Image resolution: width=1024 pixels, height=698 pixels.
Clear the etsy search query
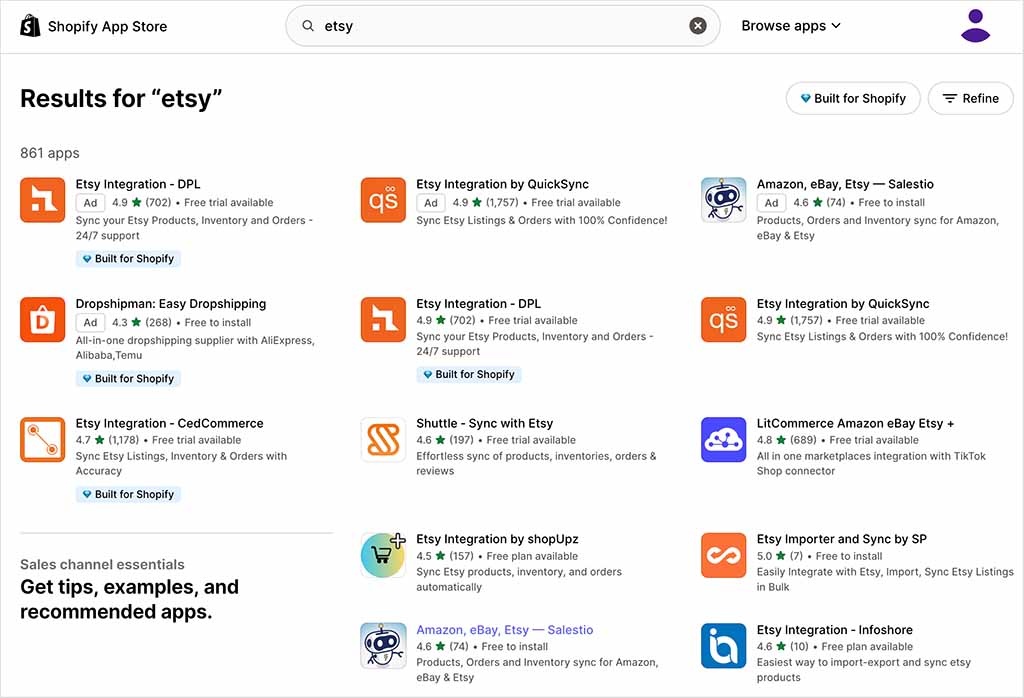pos(697,25)
